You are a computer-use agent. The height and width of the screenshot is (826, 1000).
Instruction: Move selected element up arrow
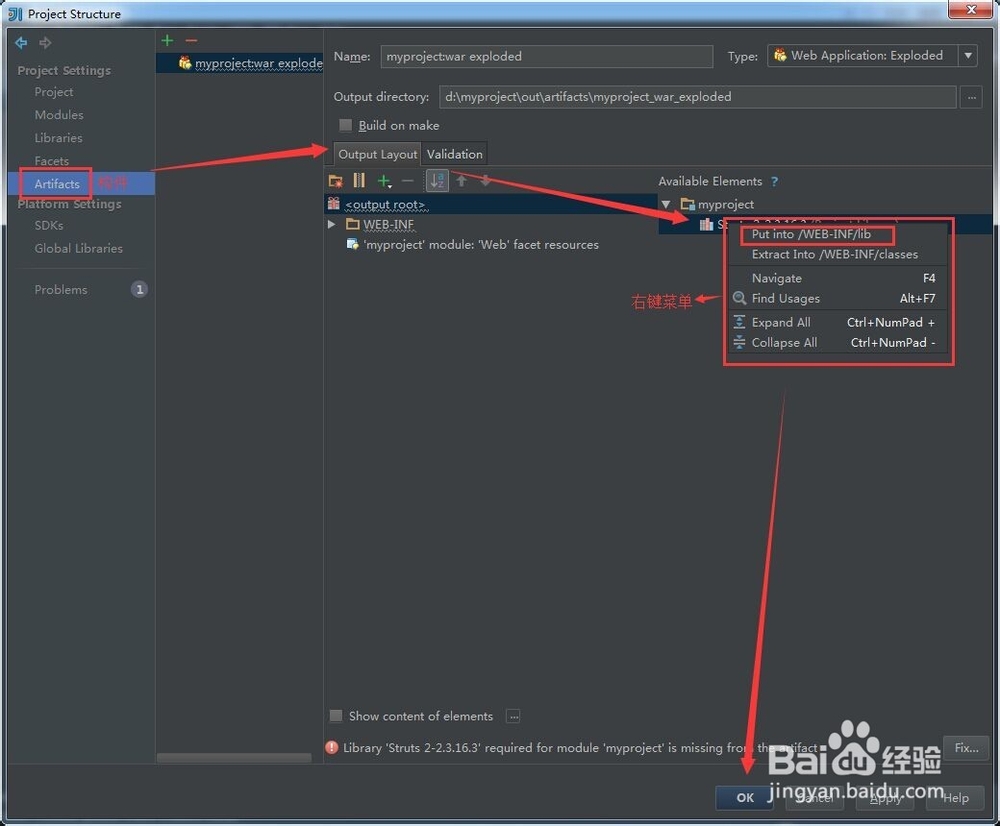coord(462,181)
